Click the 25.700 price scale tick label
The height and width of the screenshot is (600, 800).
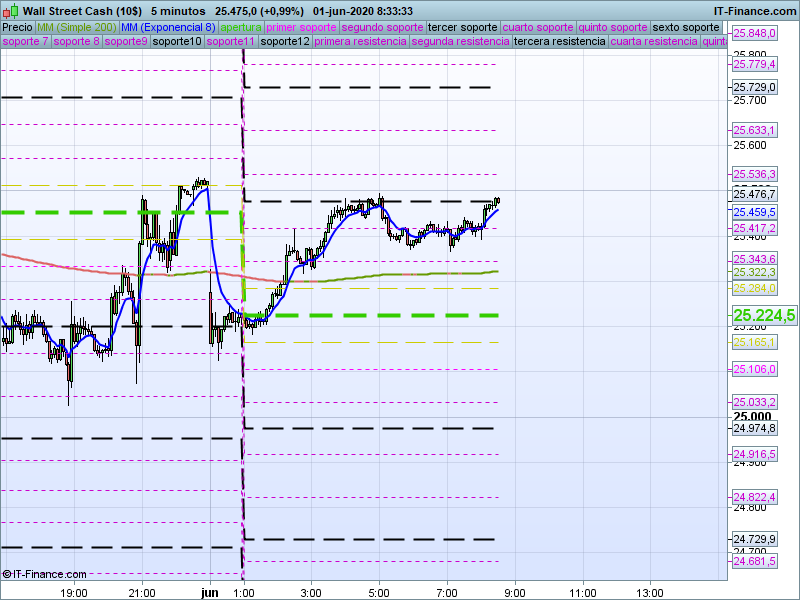[750, 101]
